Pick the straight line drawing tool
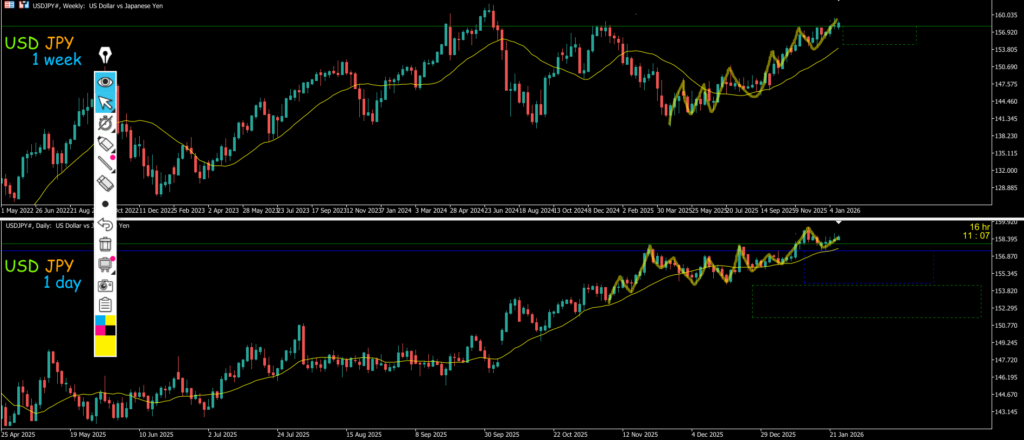This screenshot has height=440, width=1024. (x=105, y=164)
